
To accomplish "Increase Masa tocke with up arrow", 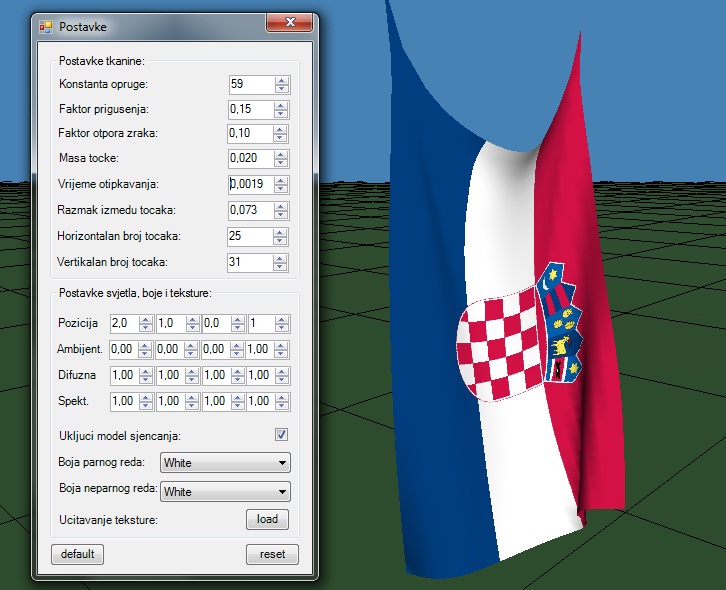I will click(281, 155).
